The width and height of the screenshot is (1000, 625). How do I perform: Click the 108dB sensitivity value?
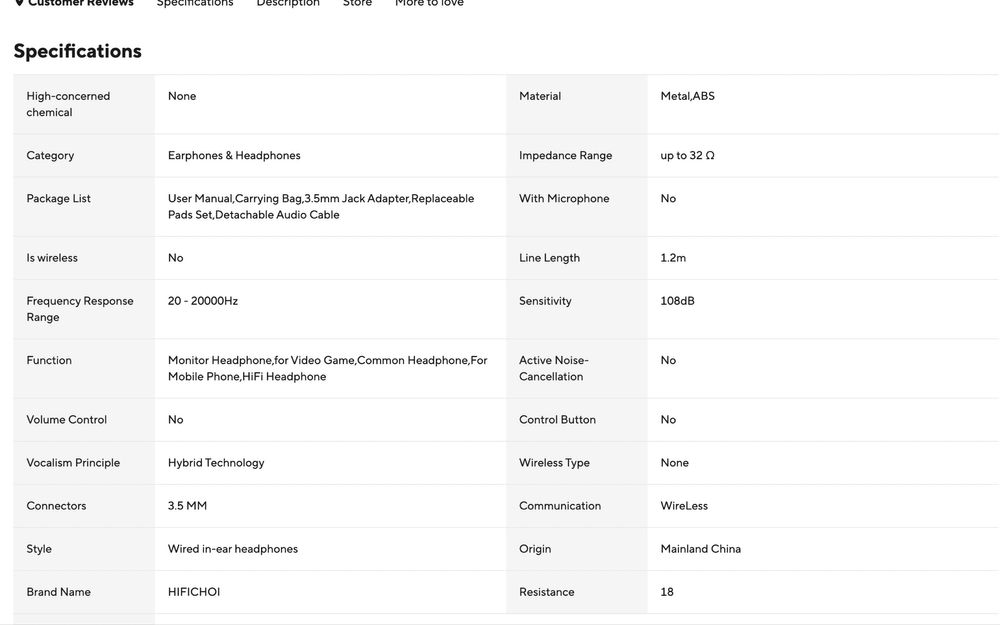pos(677,301)
